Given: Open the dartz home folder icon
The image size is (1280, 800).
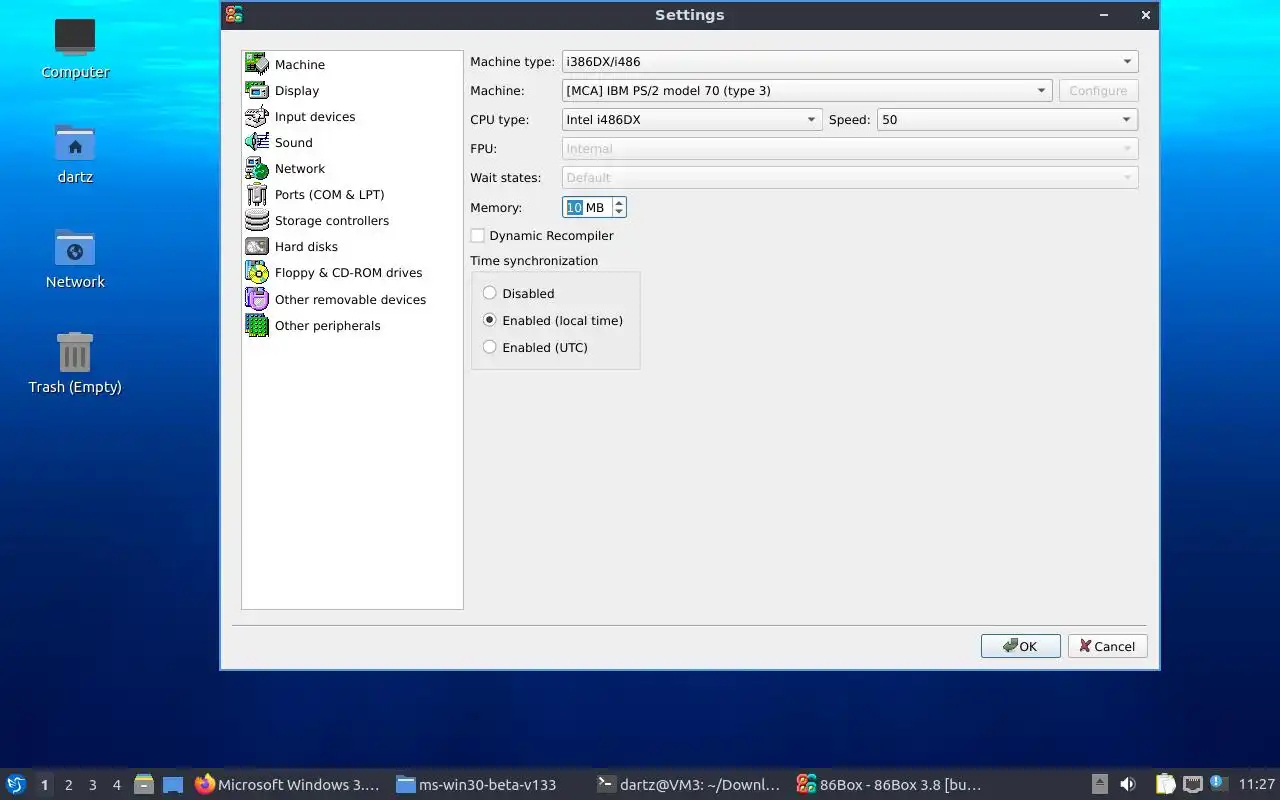Looking at the screenshot, I should [x=75, y=143].
